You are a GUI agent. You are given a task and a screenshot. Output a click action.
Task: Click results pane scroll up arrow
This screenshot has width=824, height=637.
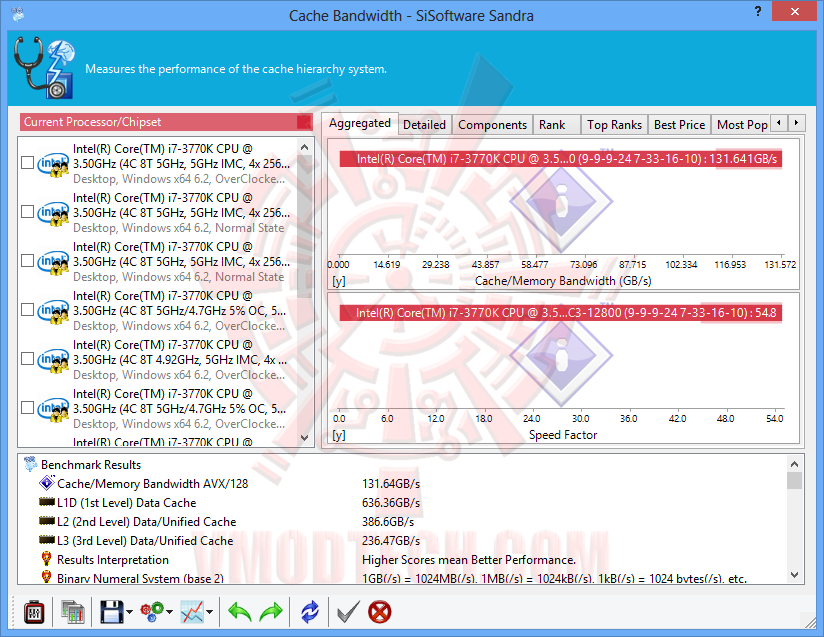[x=795, y=464]
